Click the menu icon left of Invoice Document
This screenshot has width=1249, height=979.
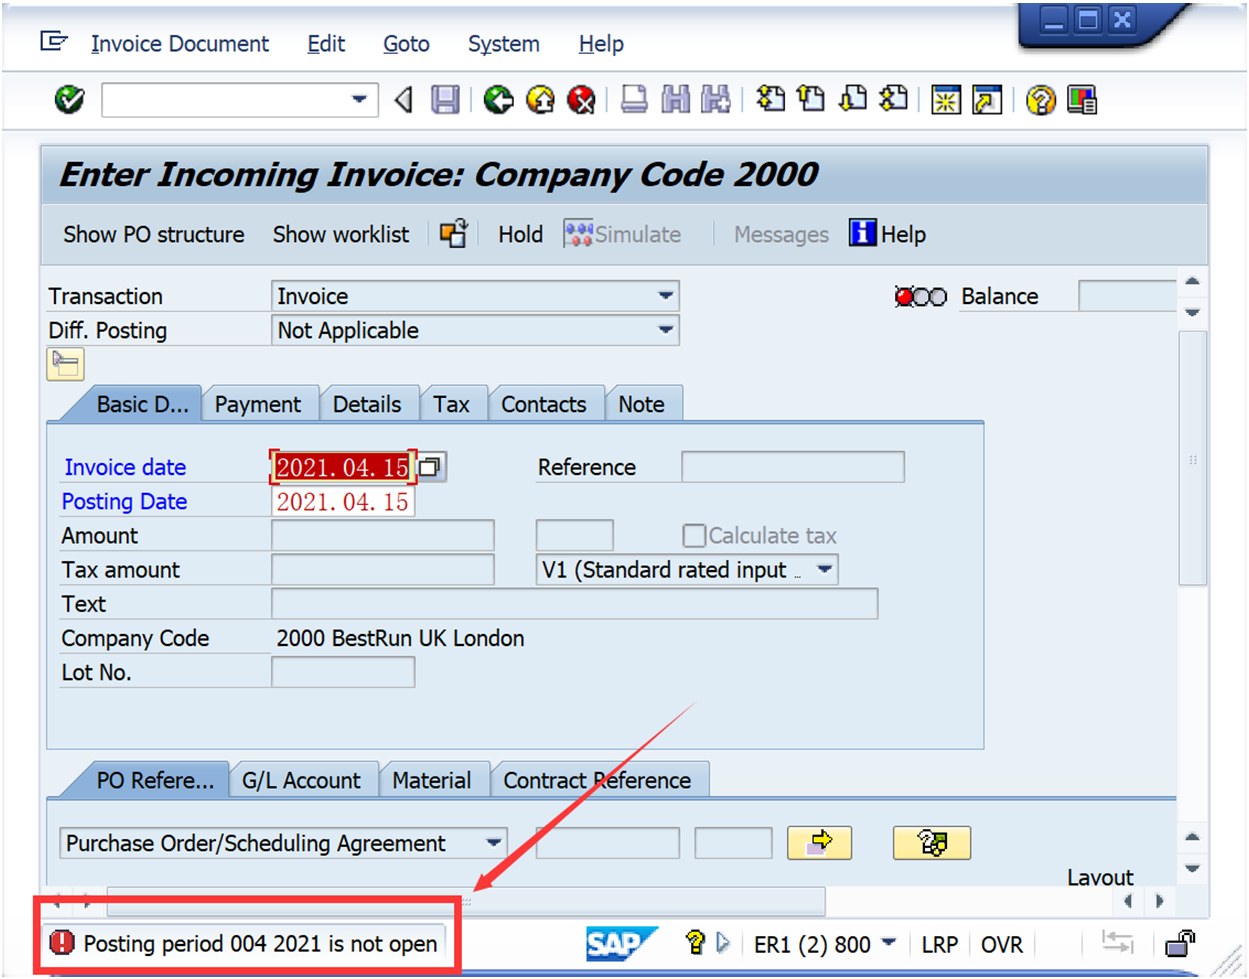click(54, 41)
